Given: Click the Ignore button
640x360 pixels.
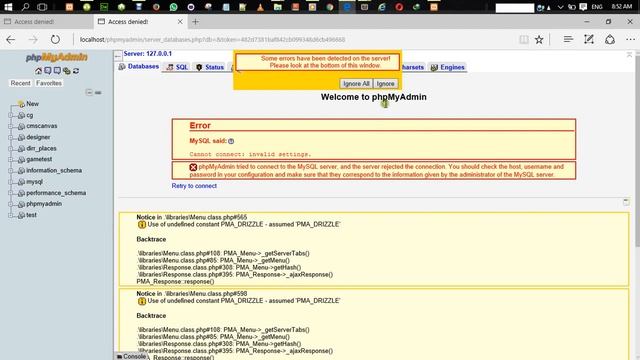Looking at the screenshot, I should coord(385,84).
